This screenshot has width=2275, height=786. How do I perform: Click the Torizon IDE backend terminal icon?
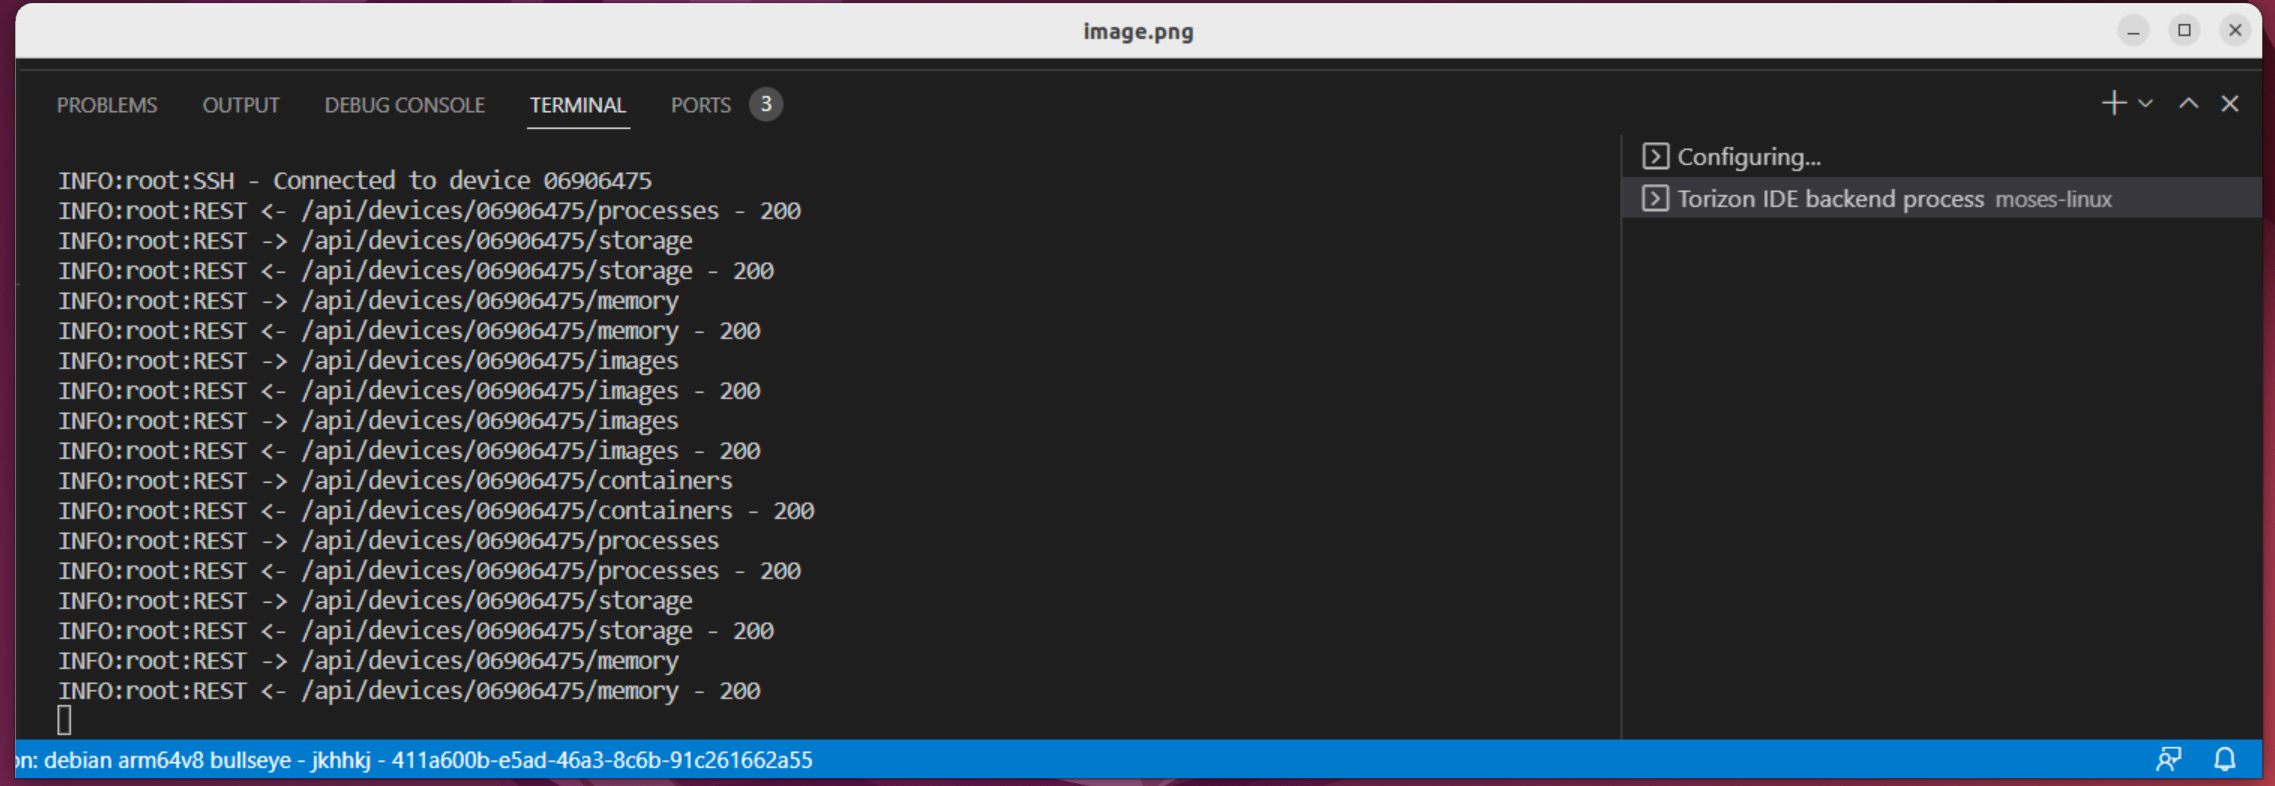click(1655, 199)
